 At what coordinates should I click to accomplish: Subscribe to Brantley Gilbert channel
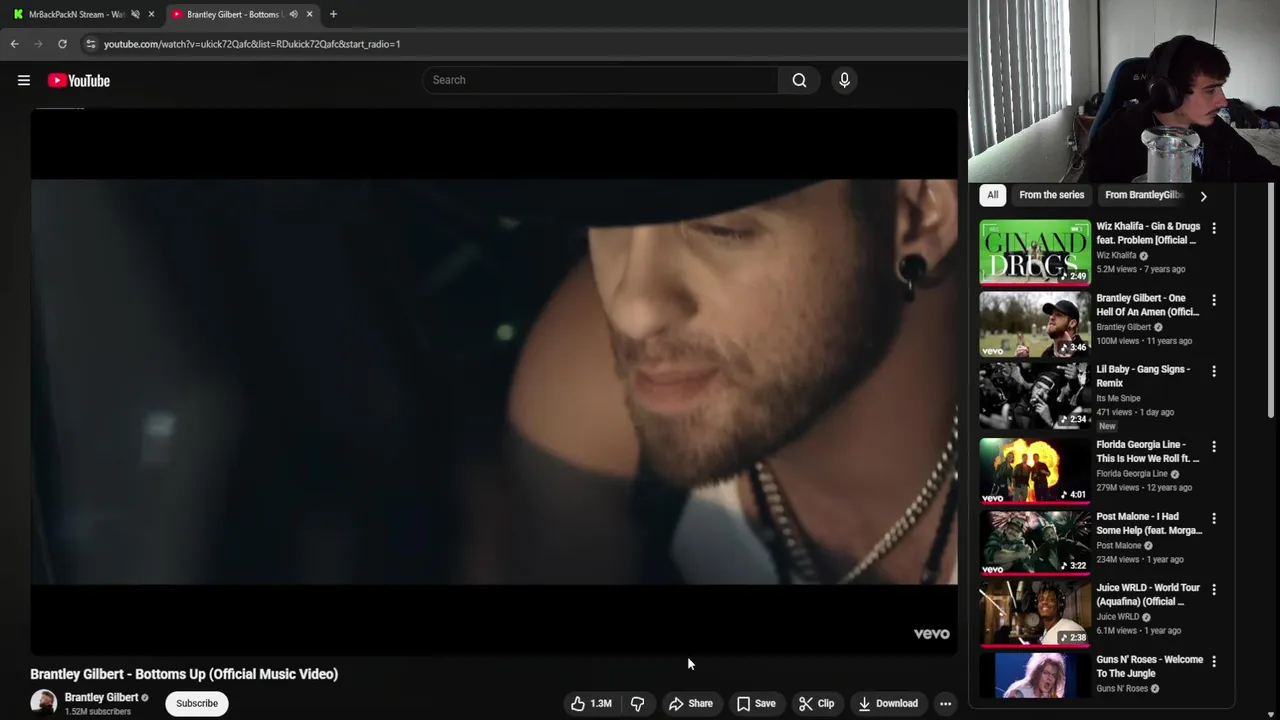(197, 703)
